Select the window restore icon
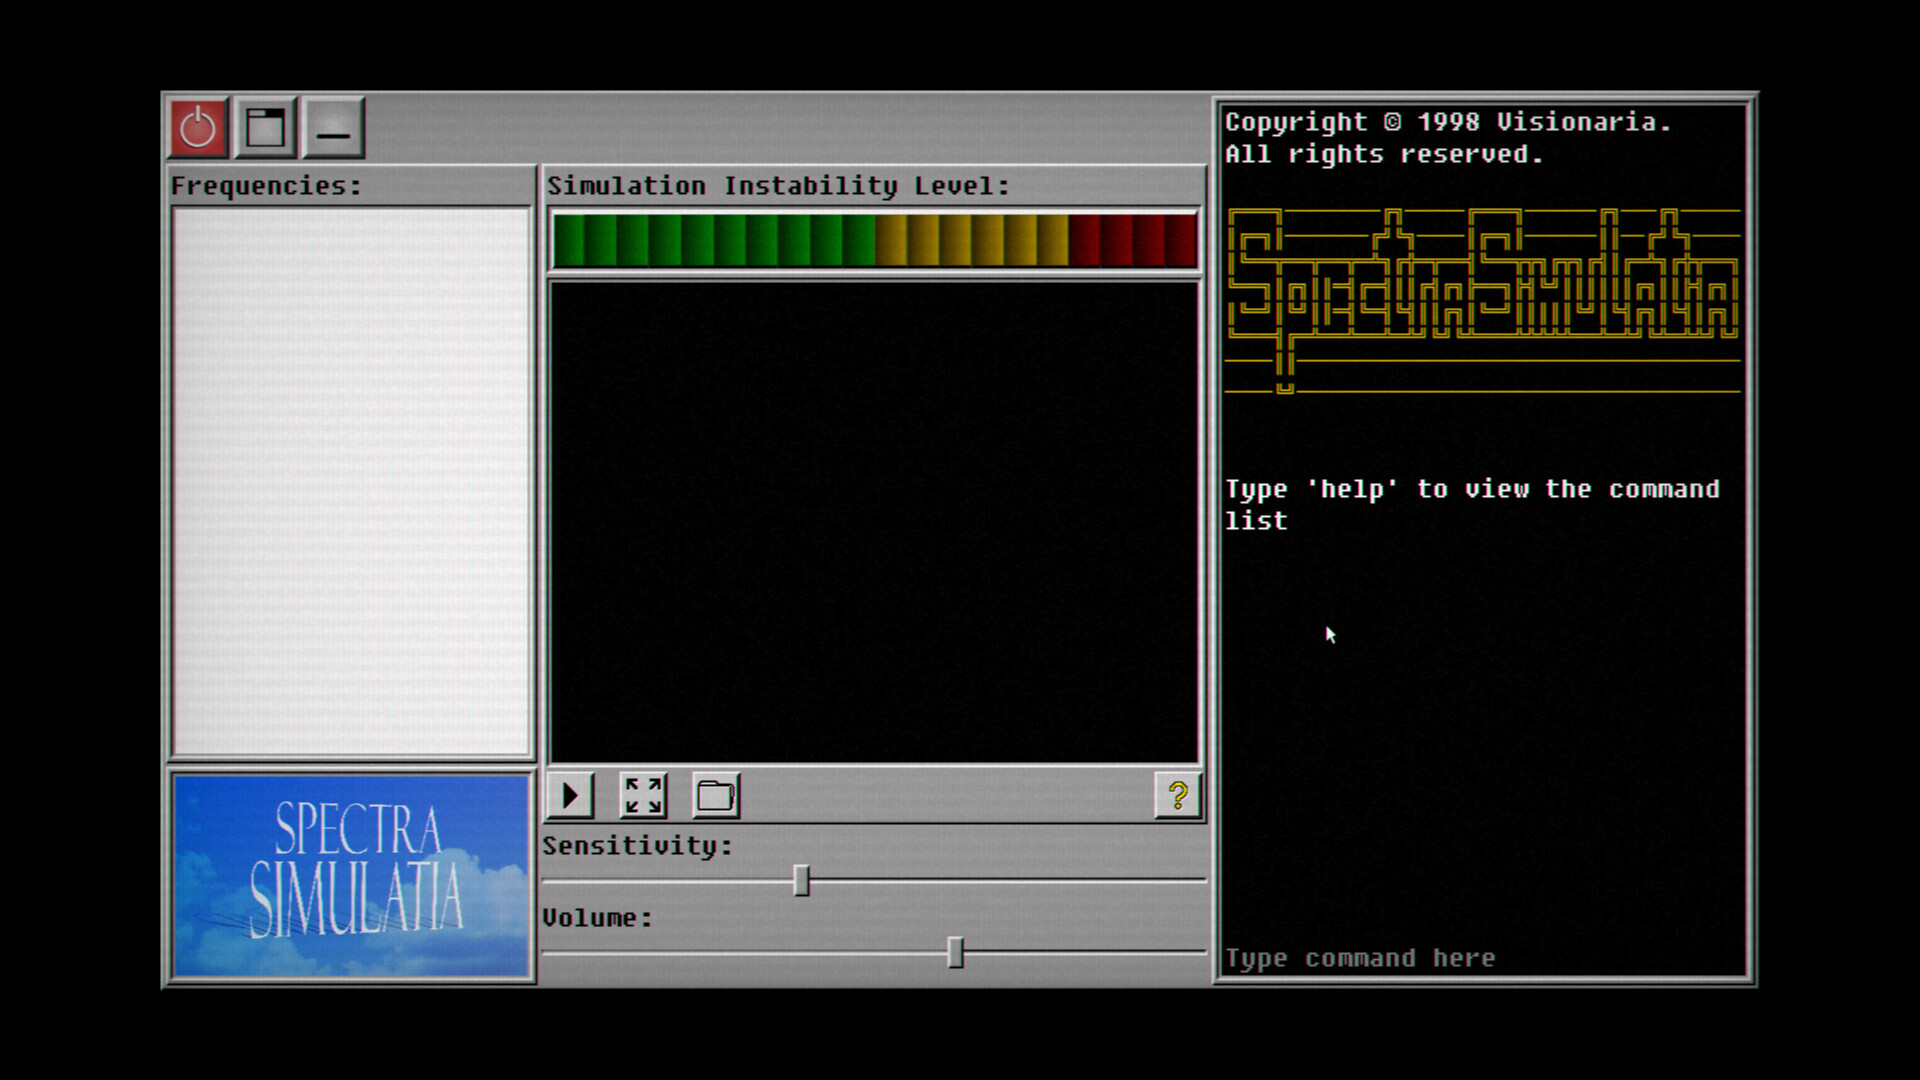Screen dimensions: 1920x1080 264,126
